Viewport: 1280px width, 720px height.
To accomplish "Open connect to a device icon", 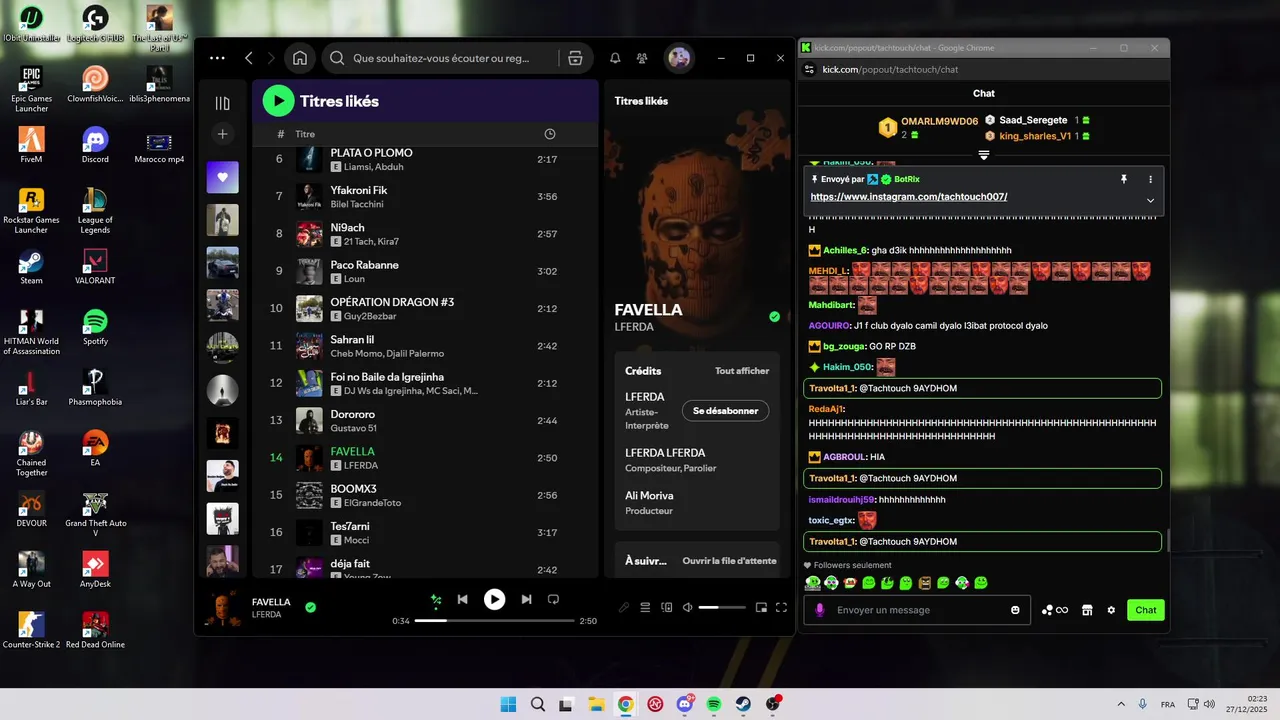I will [x=667, y=607].
